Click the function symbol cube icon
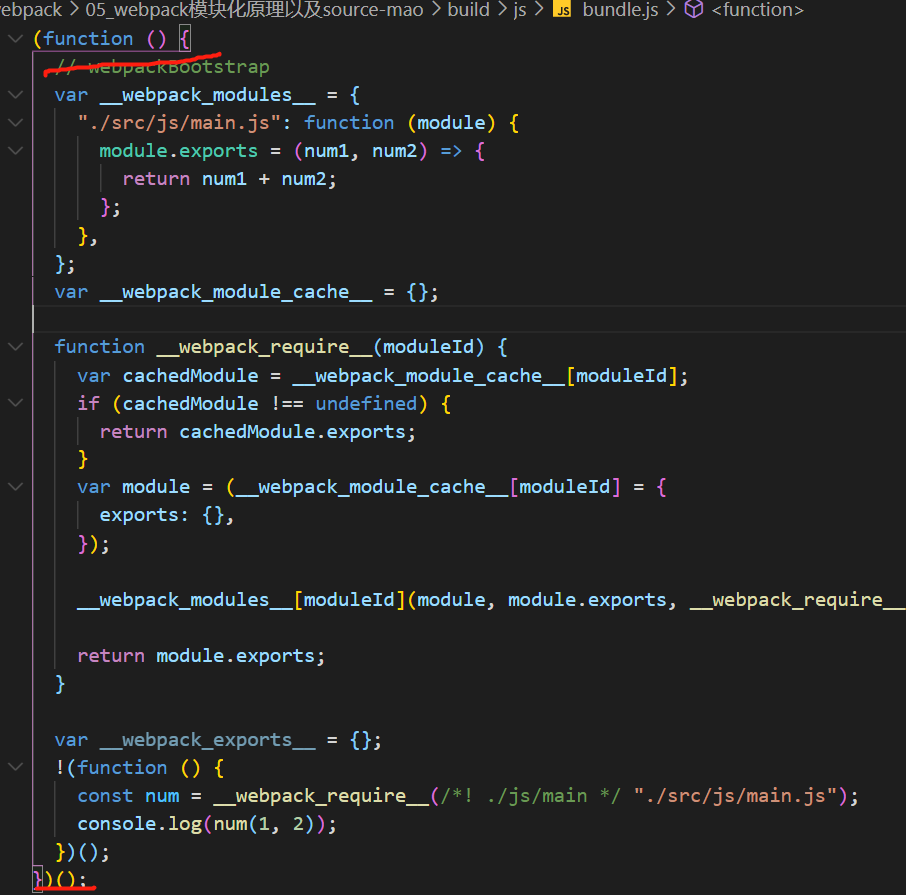Screen dimensions: 906x895 (x=693, y=9)
